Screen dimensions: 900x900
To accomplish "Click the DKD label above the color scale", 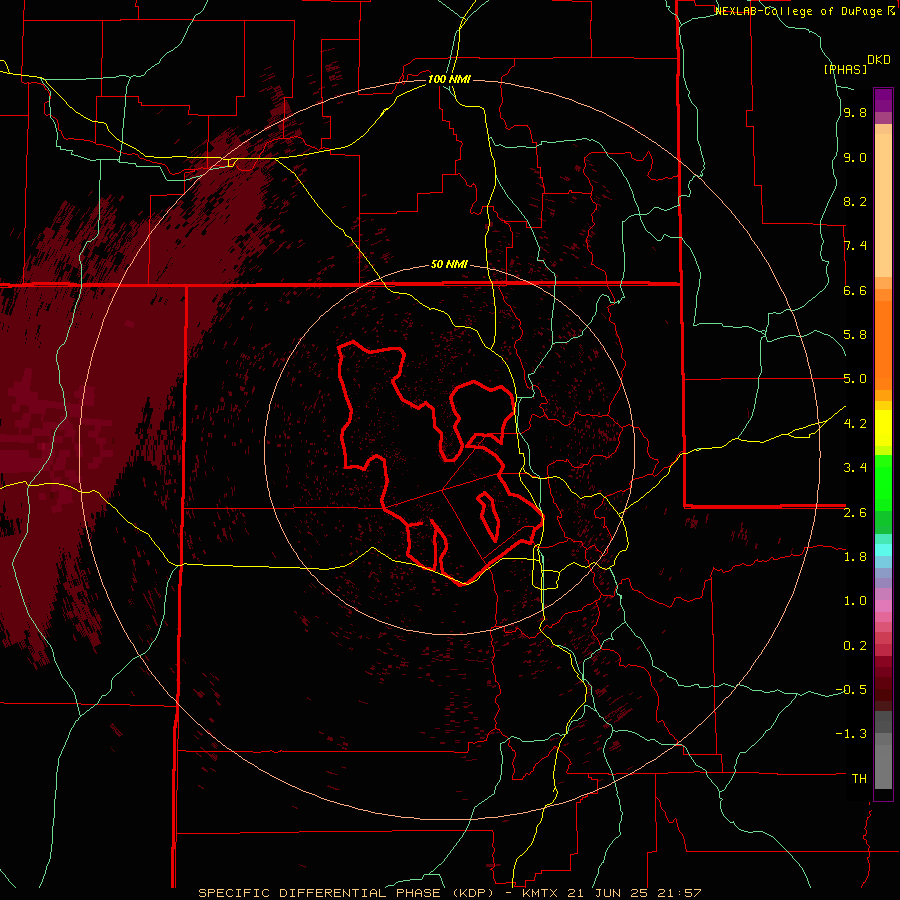I will 879,60.
